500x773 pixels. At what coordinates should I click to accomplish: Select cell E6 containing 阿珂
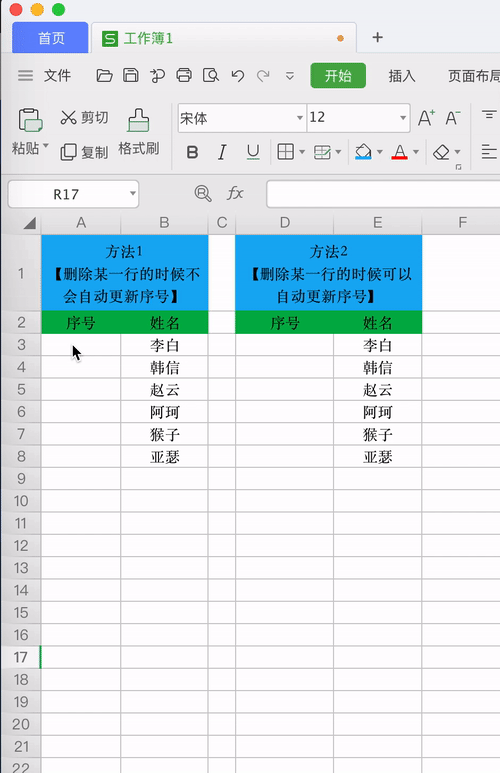coord(378,412)
